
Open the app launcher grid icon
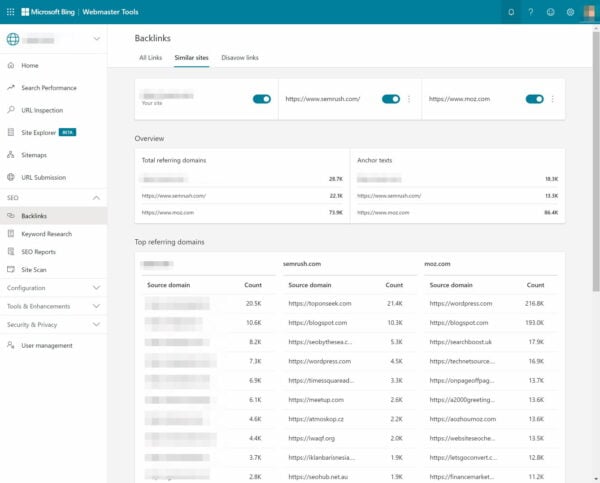(10, 12)
